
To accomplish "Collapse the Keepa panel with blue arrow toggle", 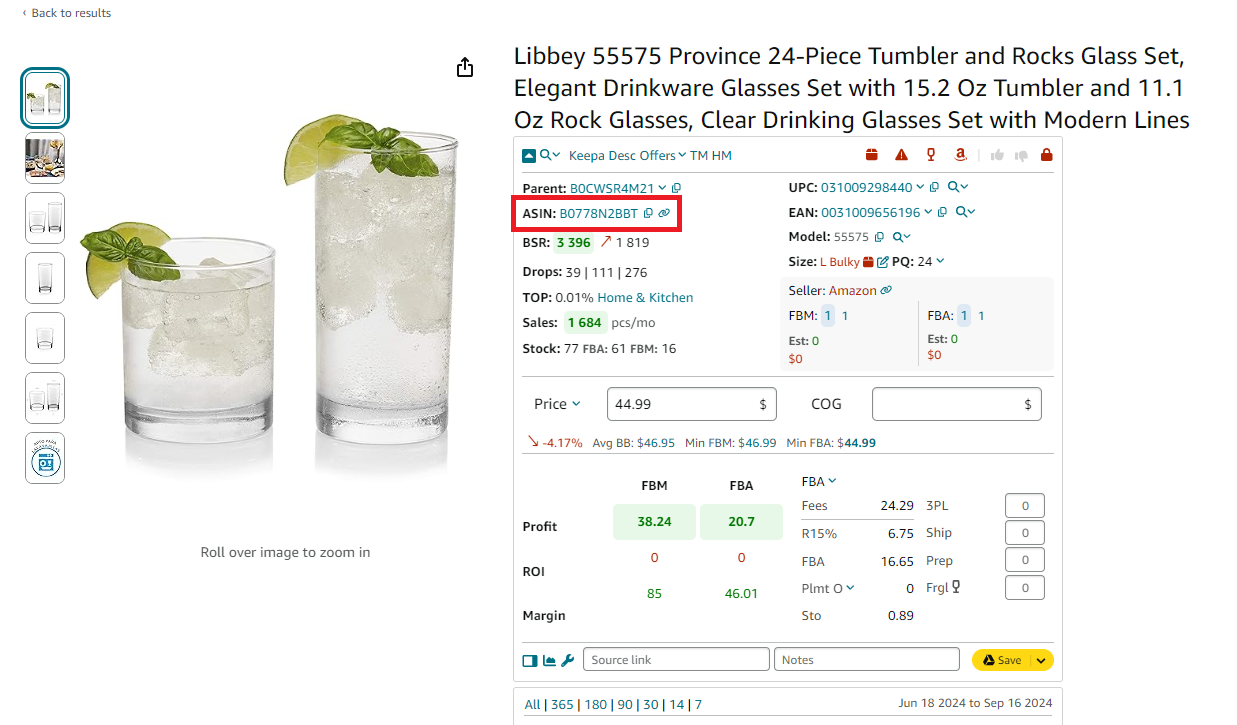I will point(528,155).
